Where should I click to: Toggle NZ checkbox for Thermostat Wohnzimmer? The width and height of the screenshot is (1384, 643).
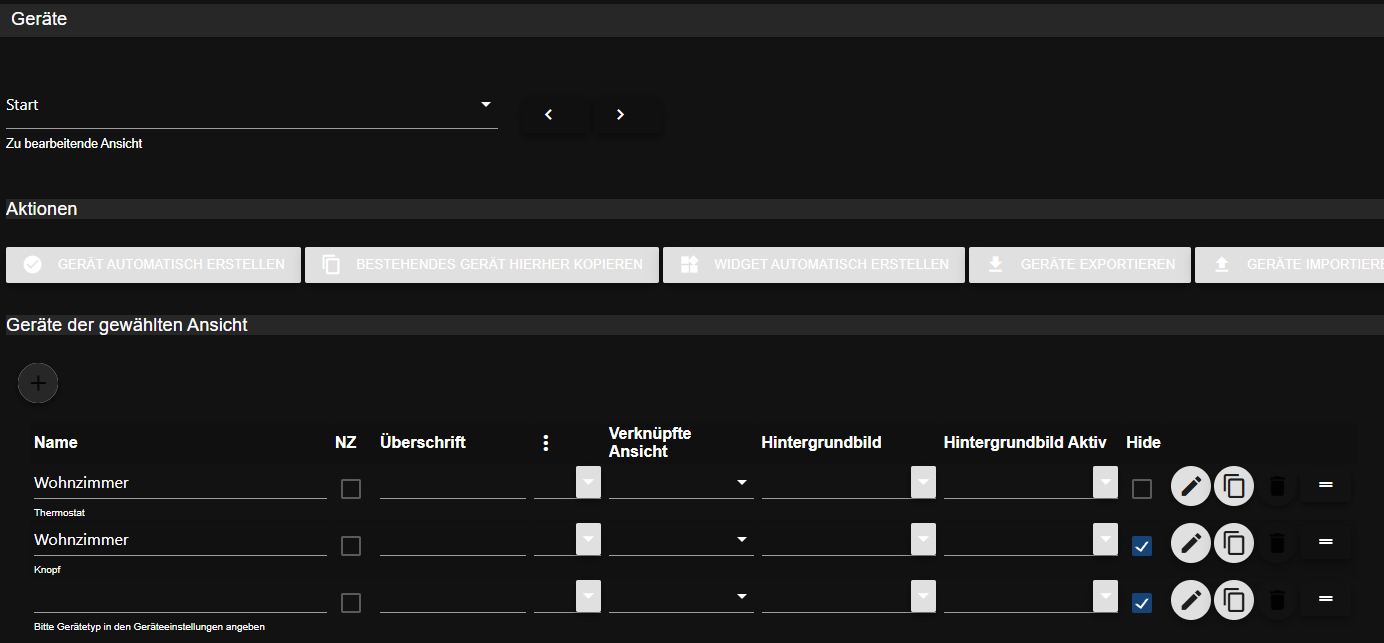tap(351, 489)
